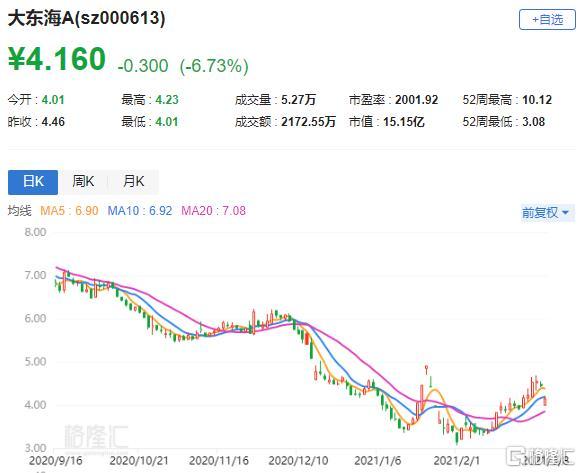The image size is (581, 473).
Task: Click the 市盈率 value 2001.92
Action: click(416, 100)
